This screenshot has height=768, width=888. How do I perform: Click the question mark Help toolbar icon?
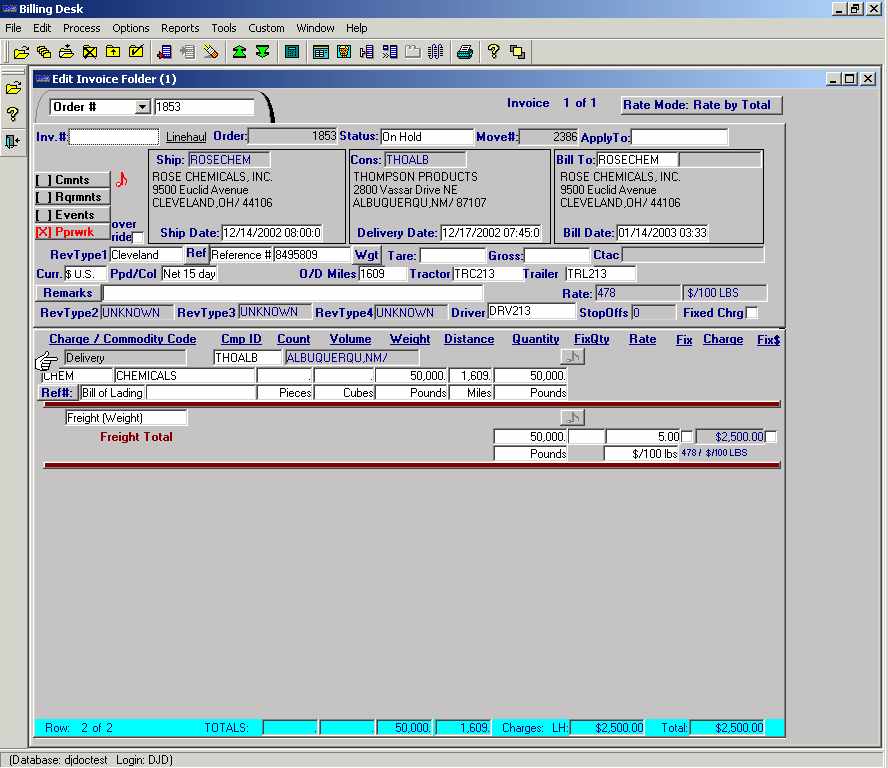(x=494, y=51)
